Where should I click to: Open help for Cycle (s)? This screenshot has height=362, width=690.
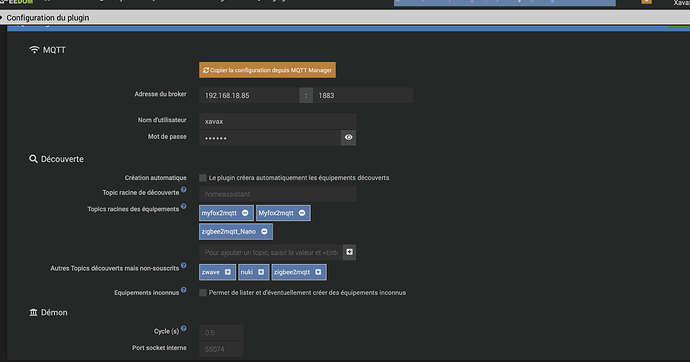point(184,329)
